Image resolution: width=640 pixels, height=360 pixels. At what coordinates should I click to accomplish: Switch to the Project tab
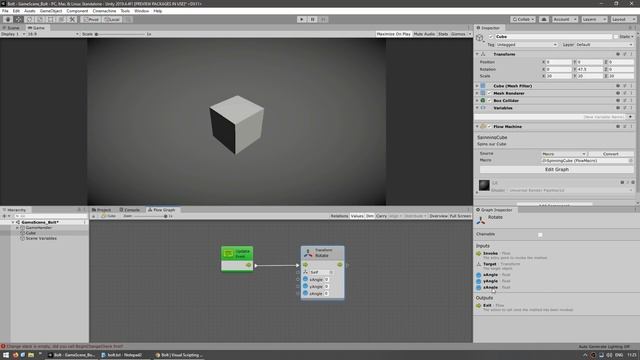click(x=102, y=210)
